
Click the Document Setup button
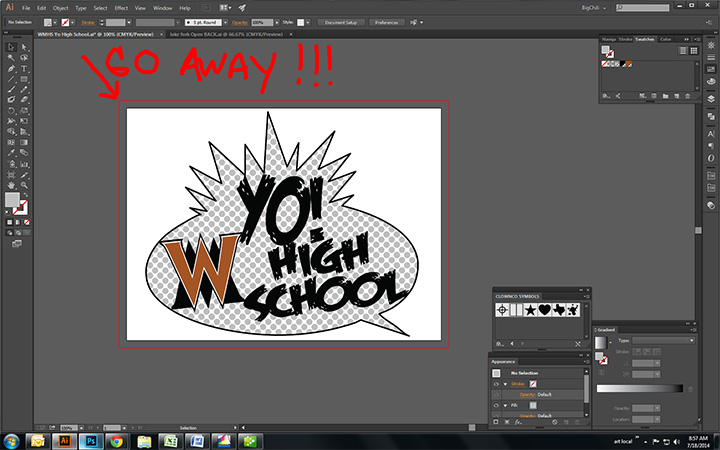341,22
